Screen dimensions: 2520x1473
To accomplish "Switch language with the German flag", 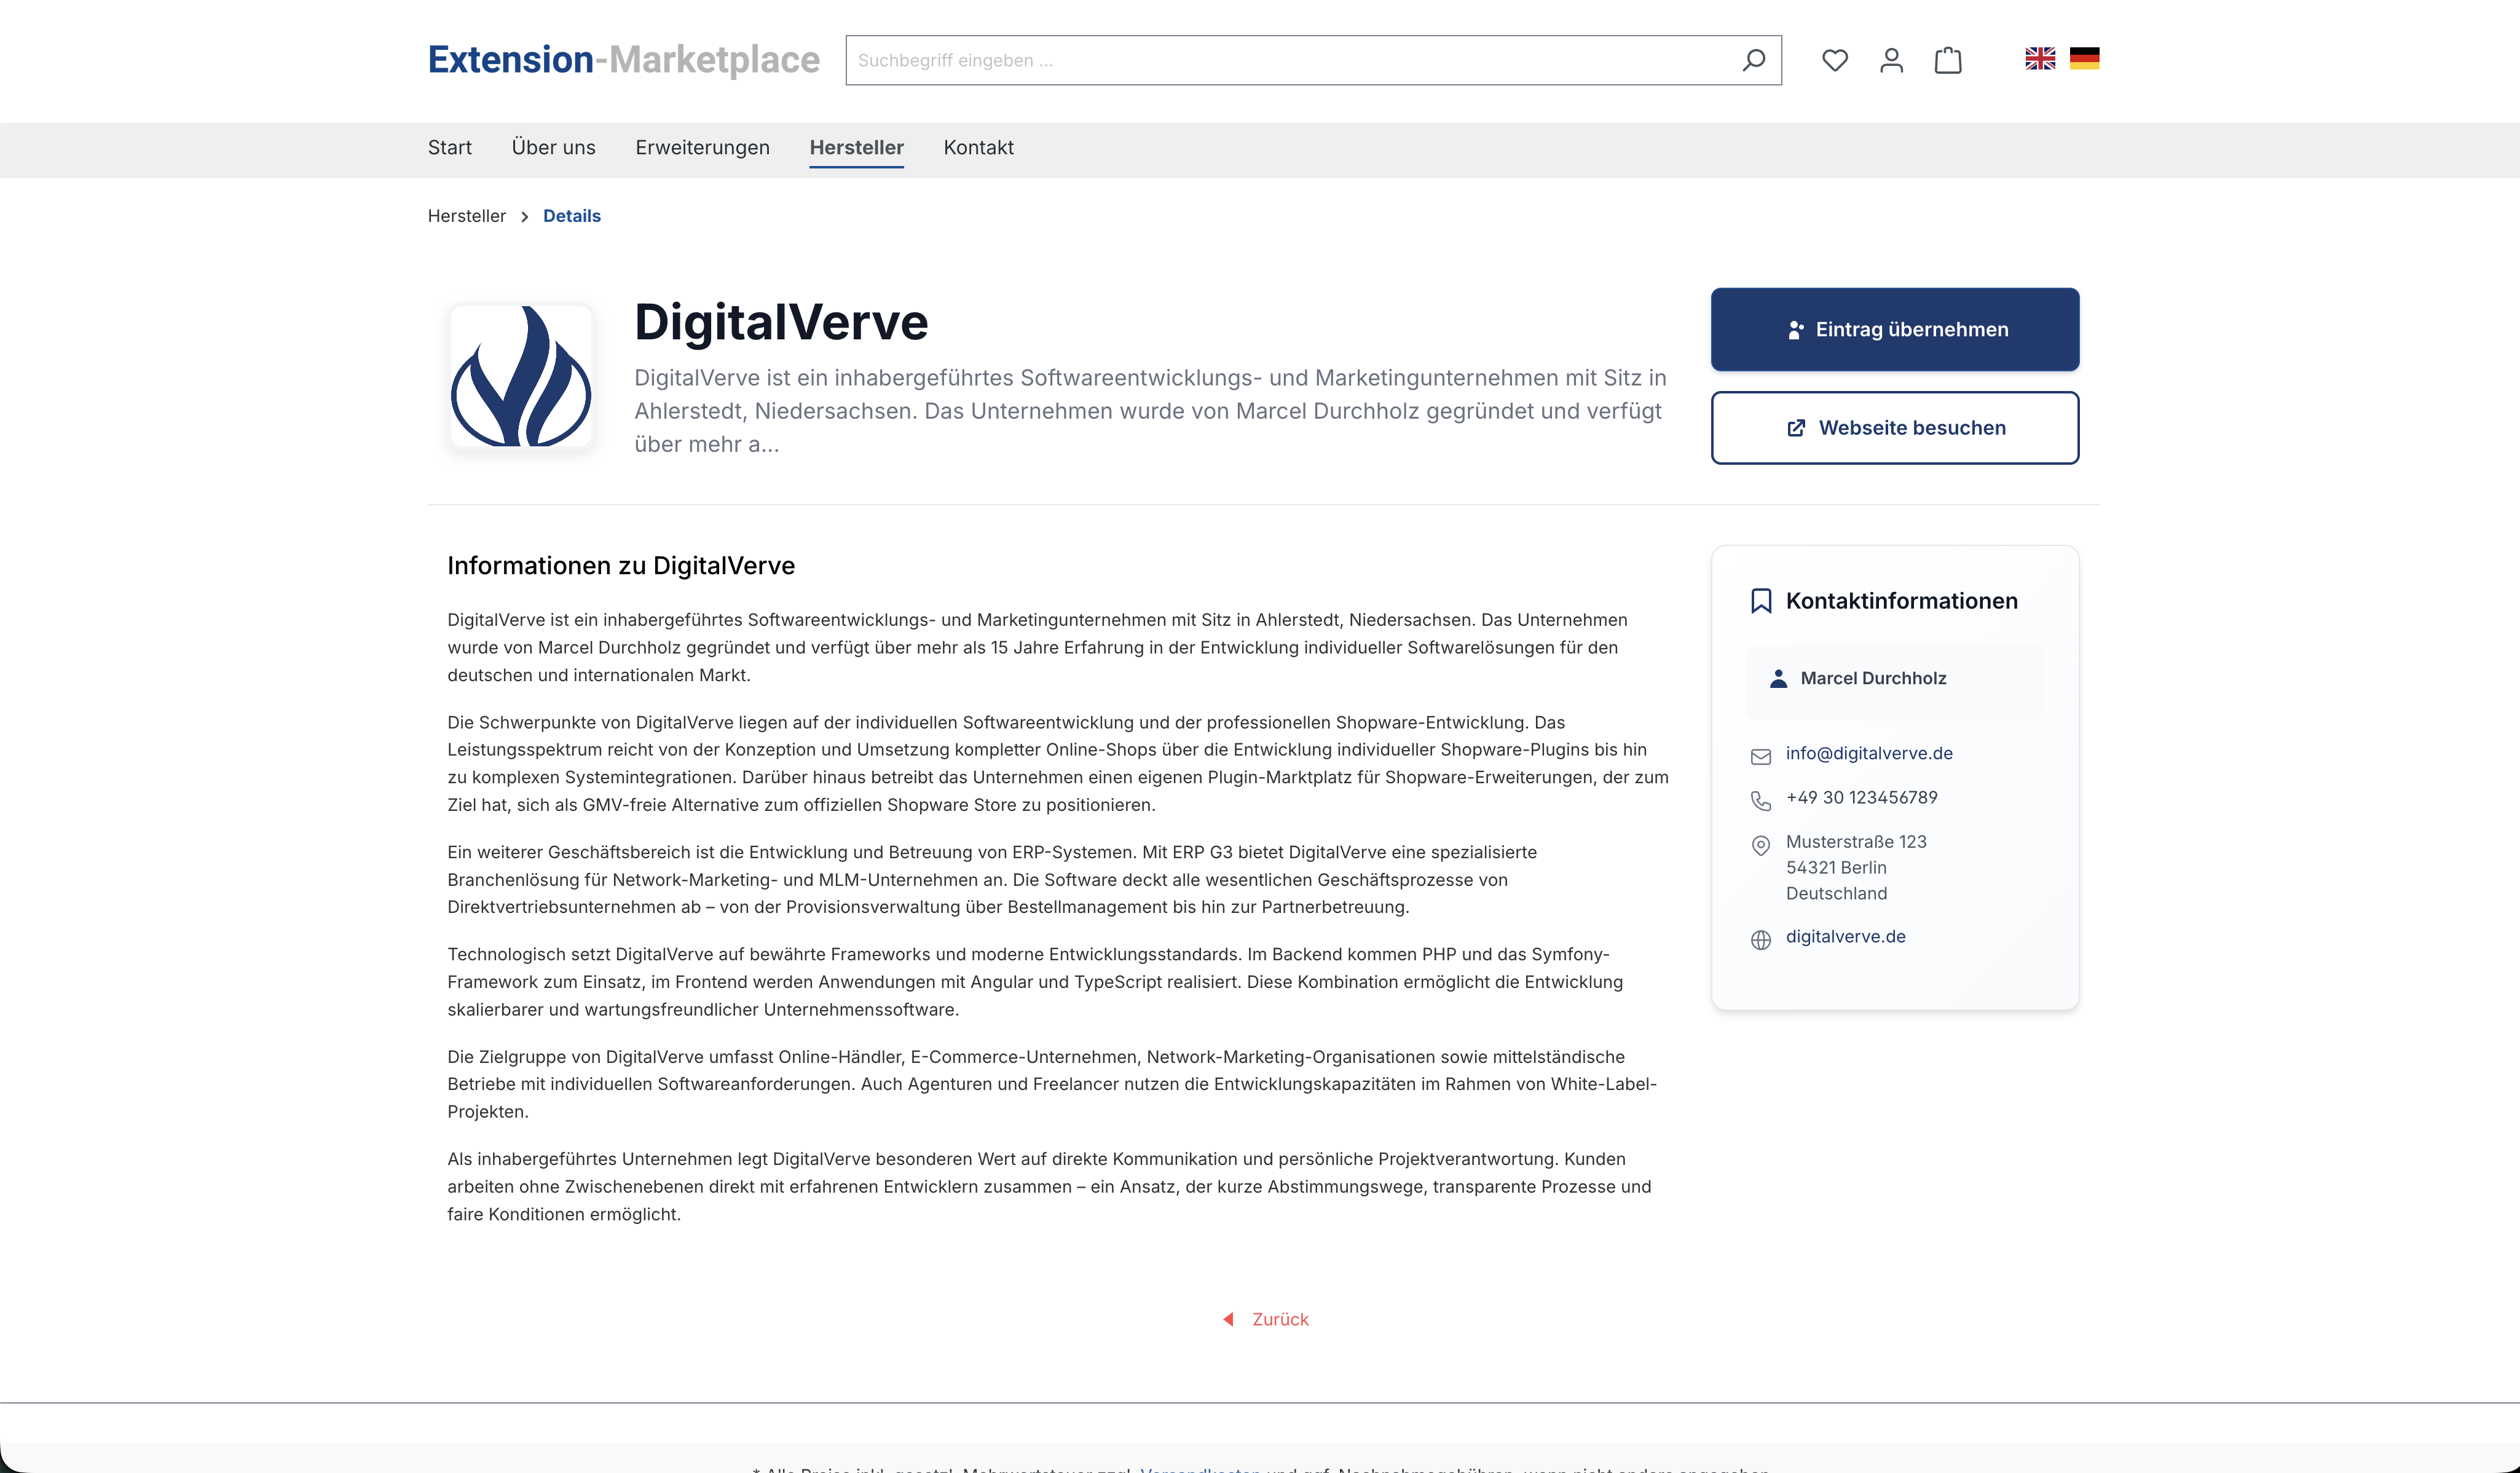I will [2084, 59].
